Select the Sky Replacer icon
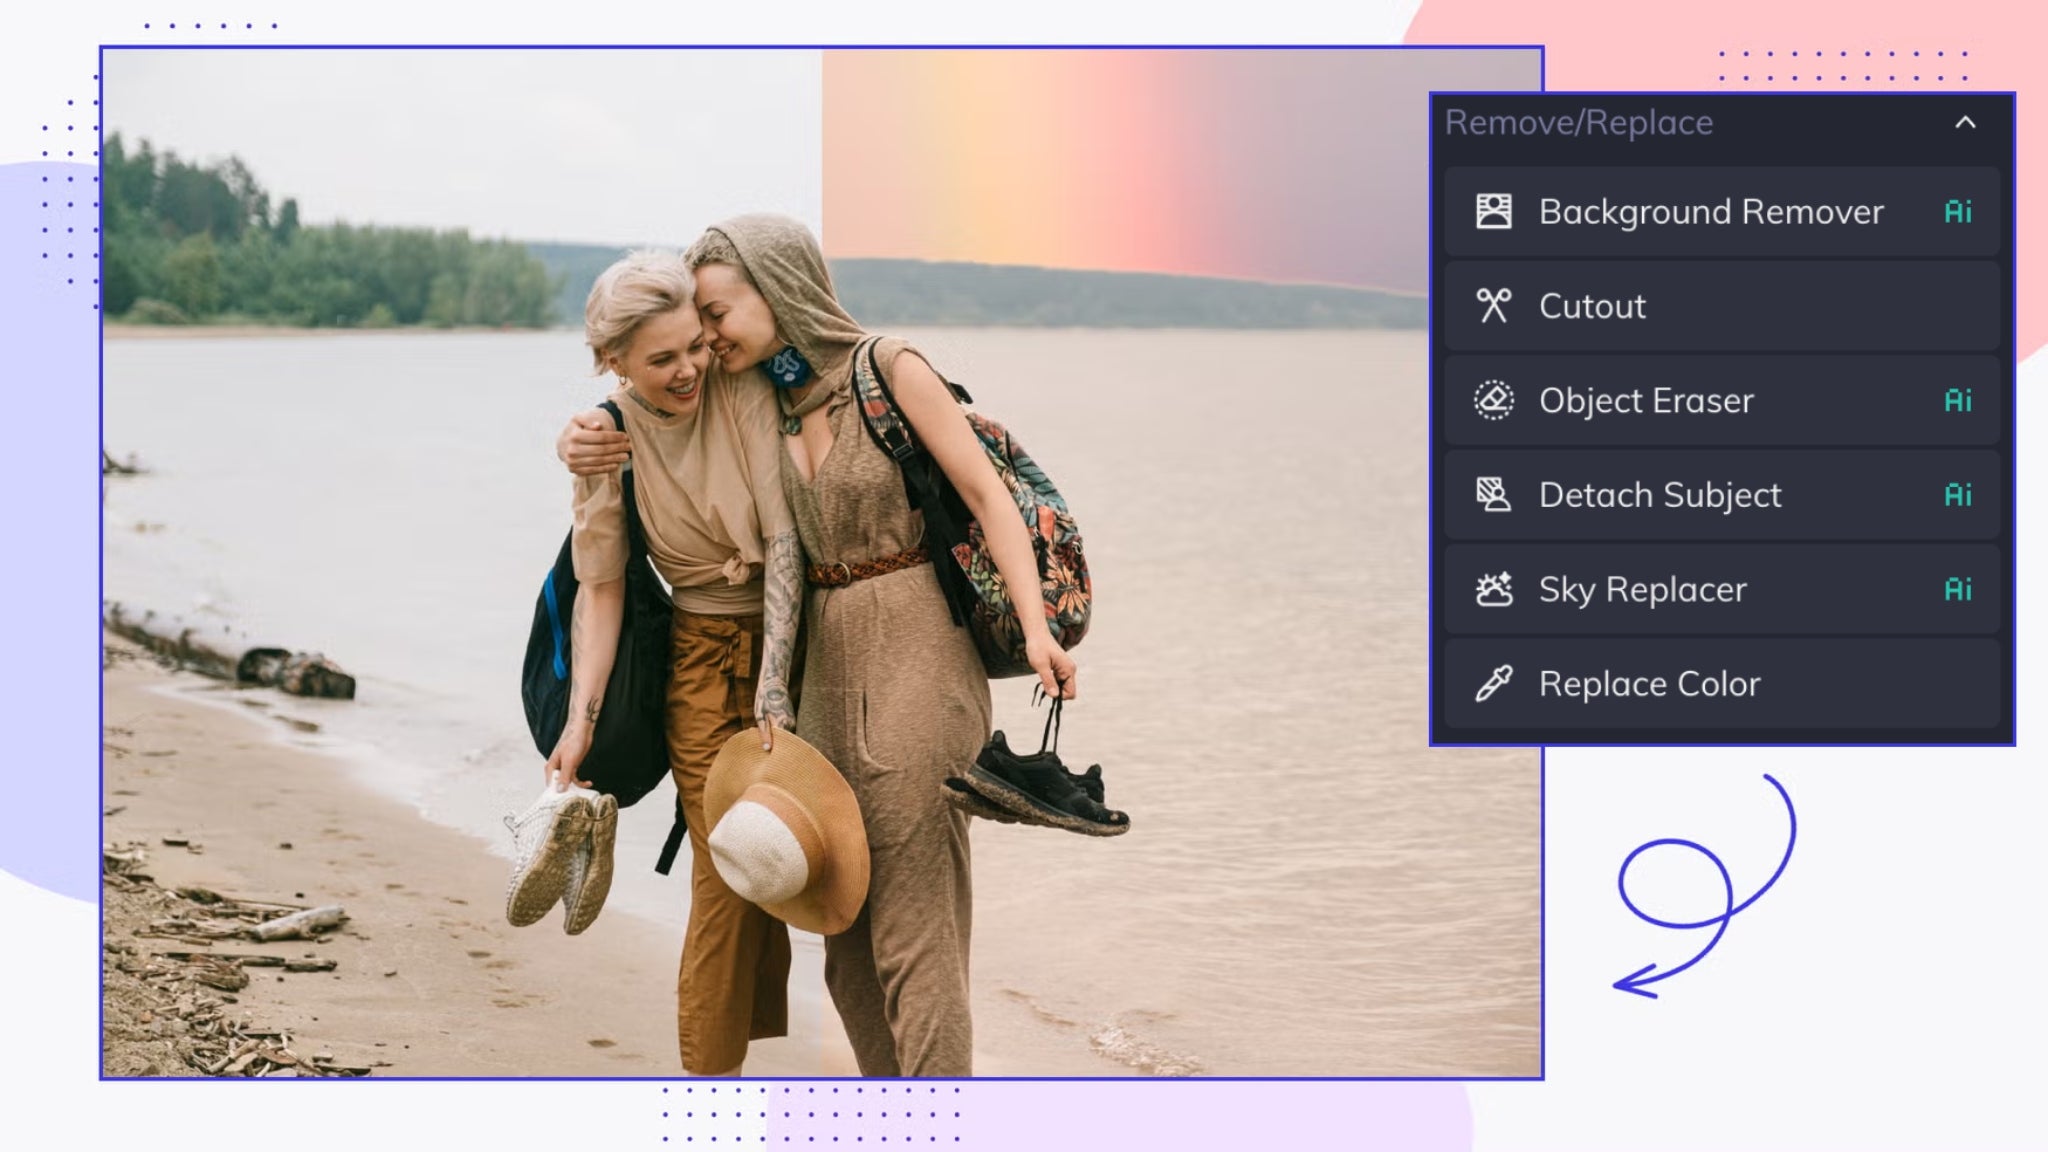 pos(1493,589)
